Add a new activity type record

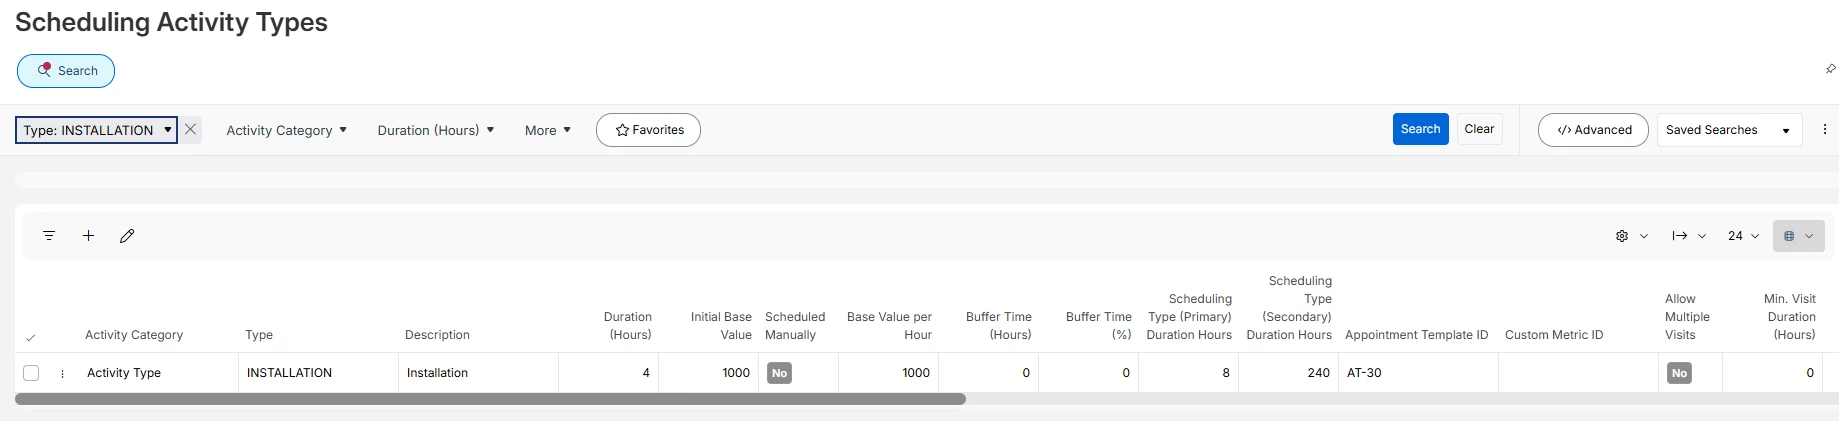88,236
